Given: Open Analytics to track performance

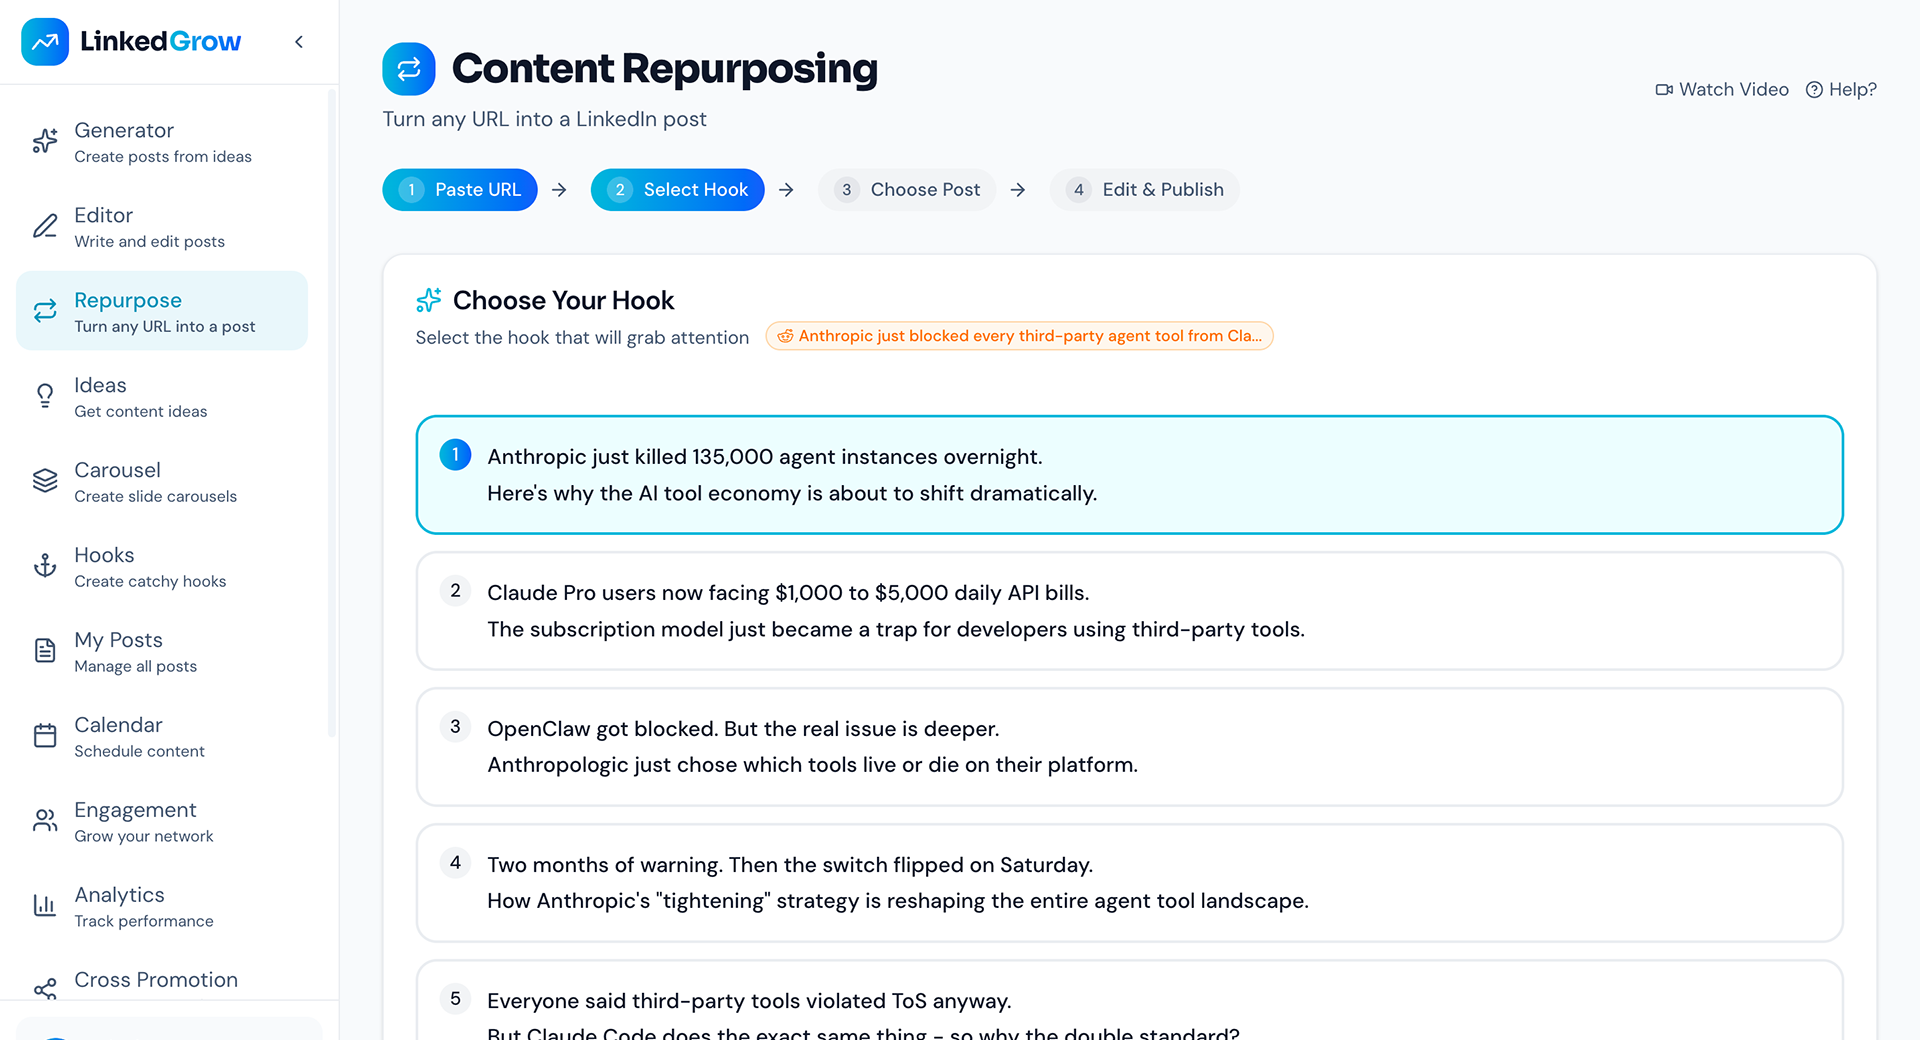Looking at the screenshot, I should 162,906.
